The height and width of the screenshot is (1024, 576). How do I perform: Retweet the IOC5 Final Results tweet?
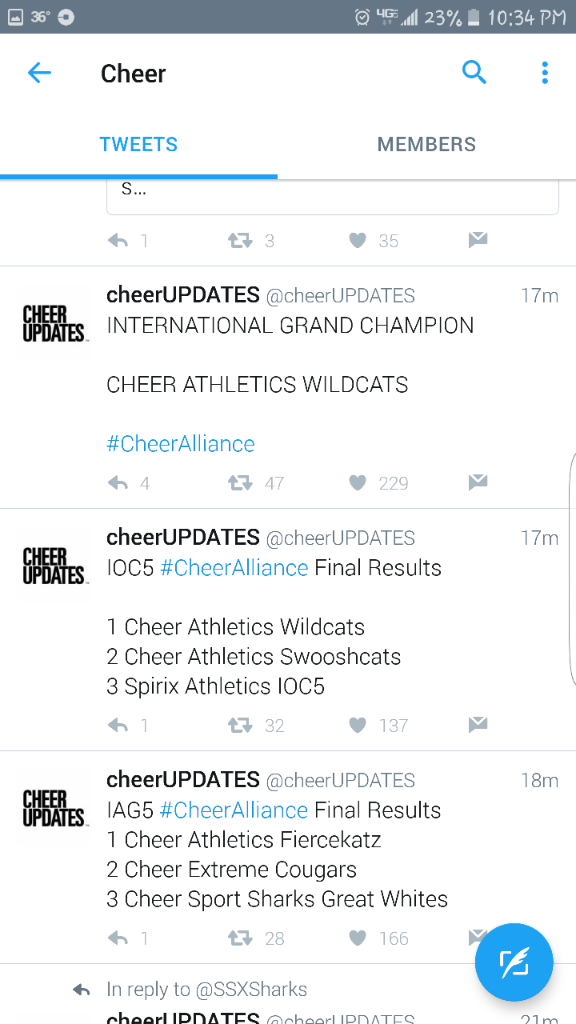[x=240, y=726]
